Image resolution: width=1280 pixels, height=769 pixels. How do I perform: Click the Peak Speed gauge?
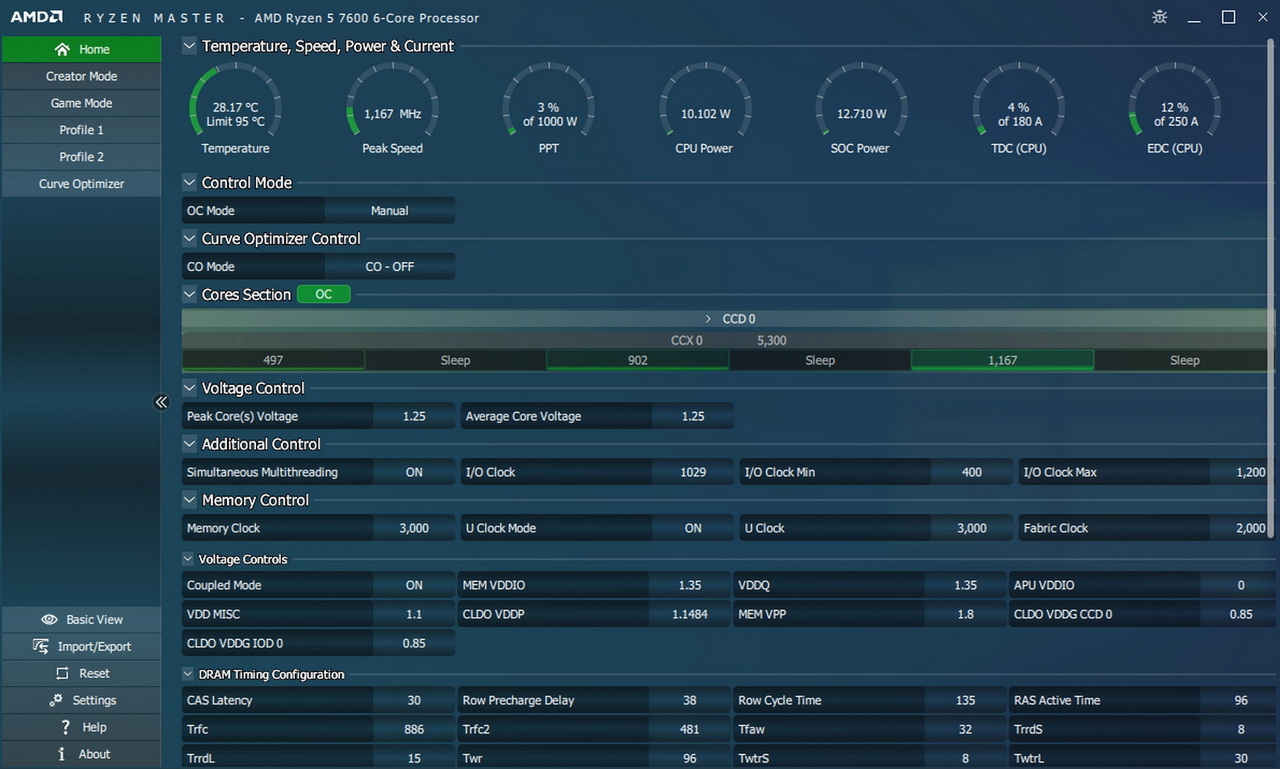[x=392, y=109]
